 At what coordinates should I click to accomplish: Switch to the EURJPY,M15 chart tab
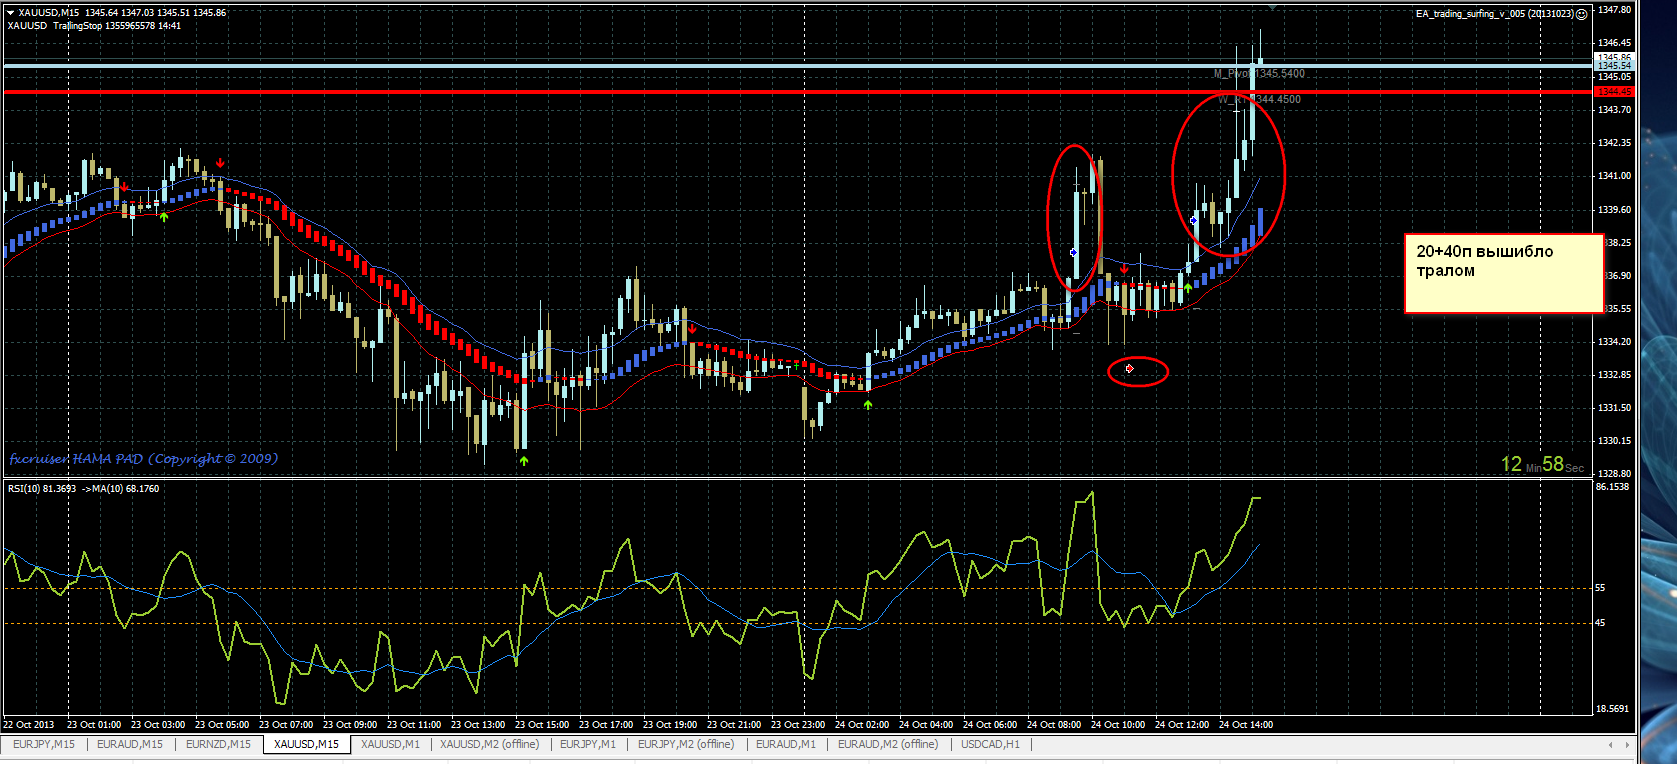(44, 744)
